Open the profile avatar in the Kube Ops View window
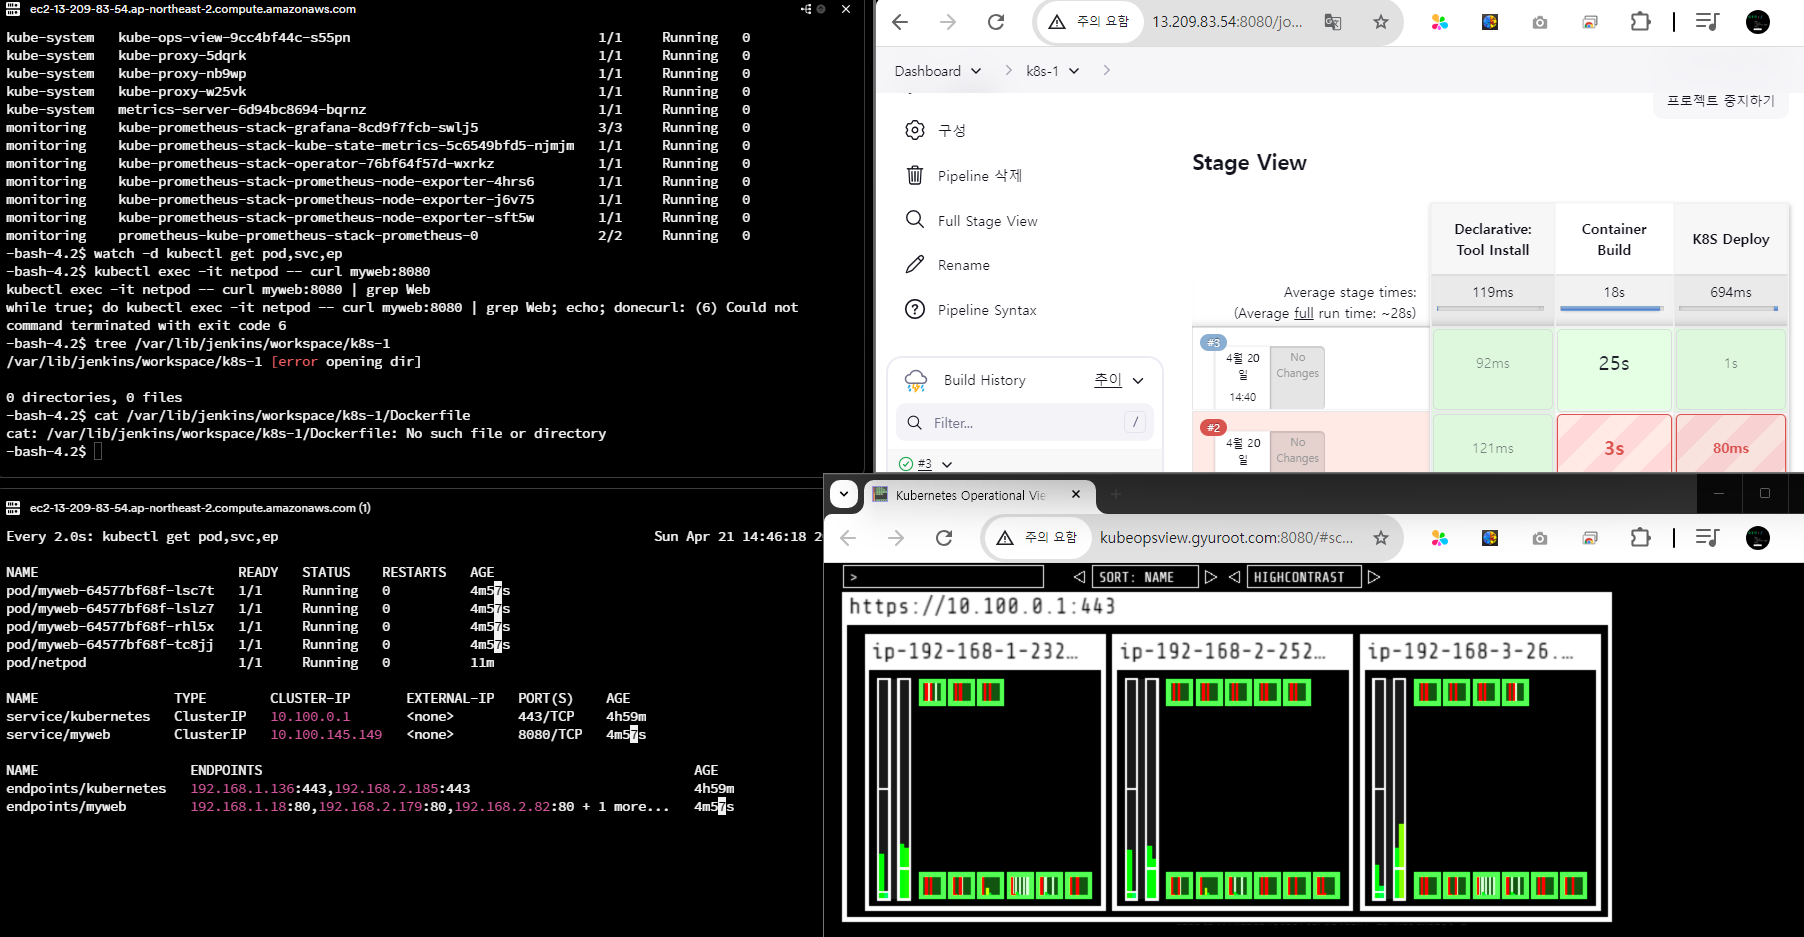 click(1758, 538)
